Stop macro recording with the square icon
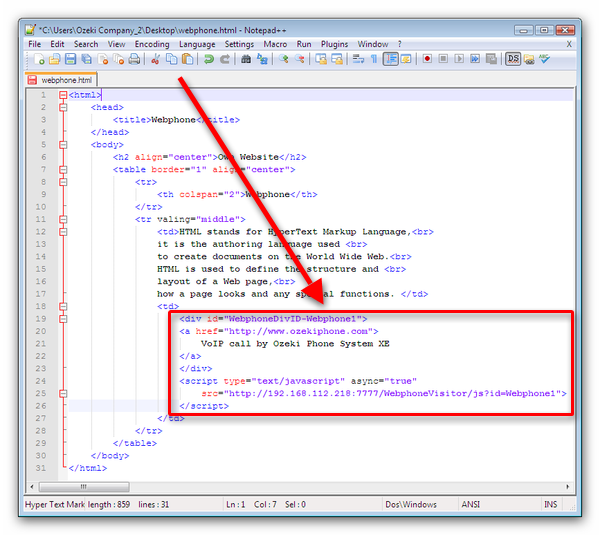600x535 pixels. pos(443,59)
